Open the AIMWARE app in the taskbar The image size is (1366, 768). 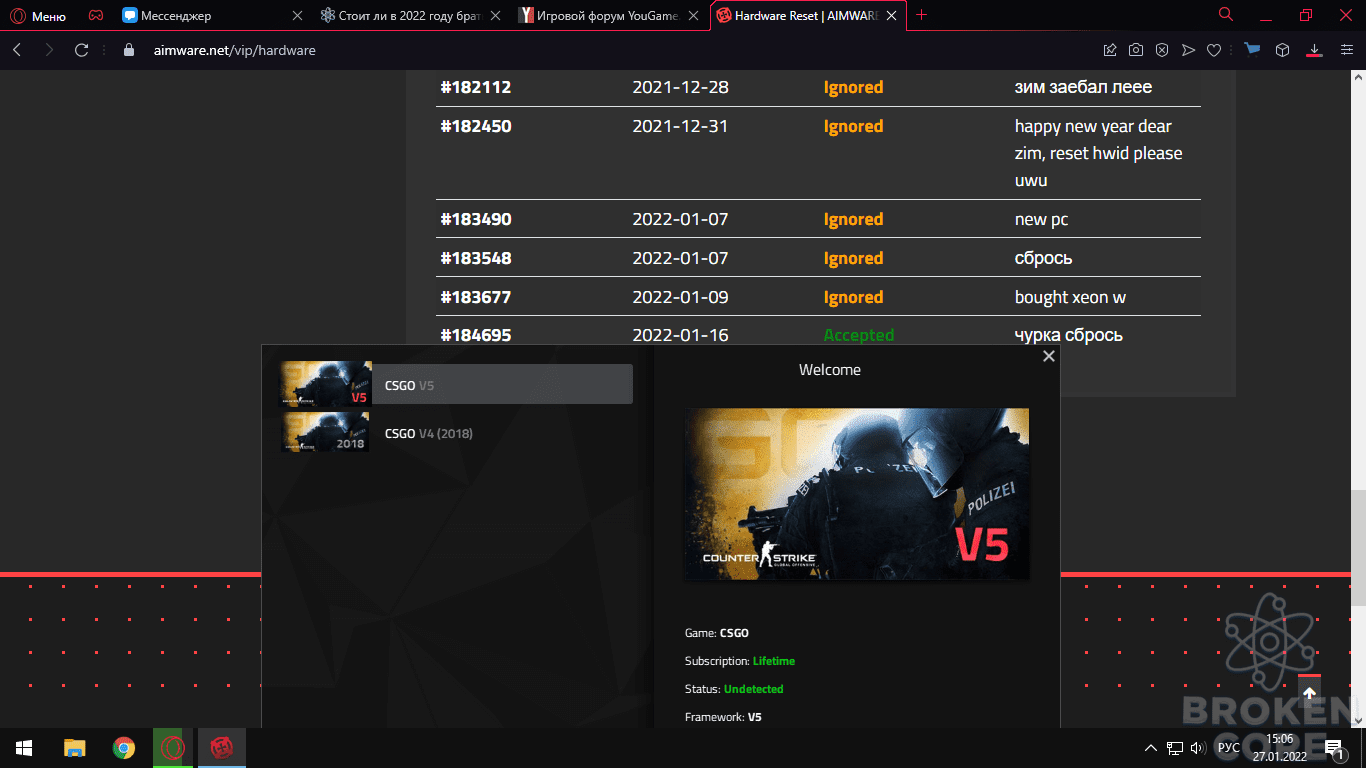coord(222,747)
